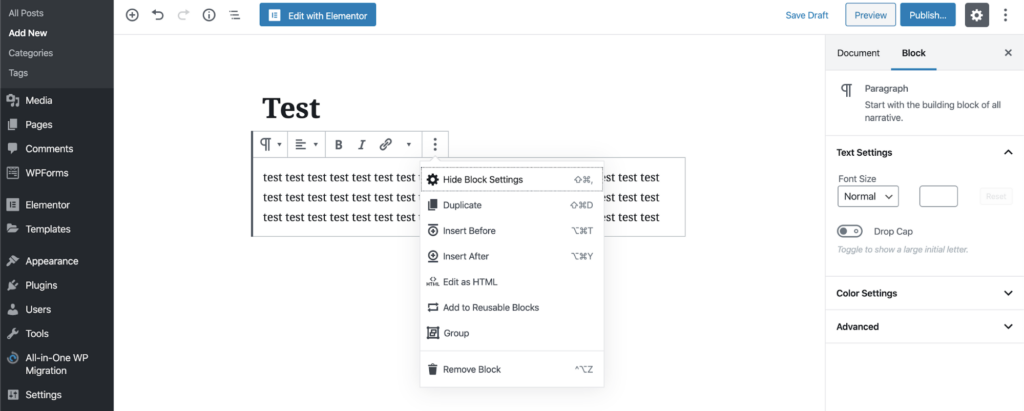Screen dimensions: 1024x411
Task: Open the Font Size Normal dropdown
Action: 868,196
